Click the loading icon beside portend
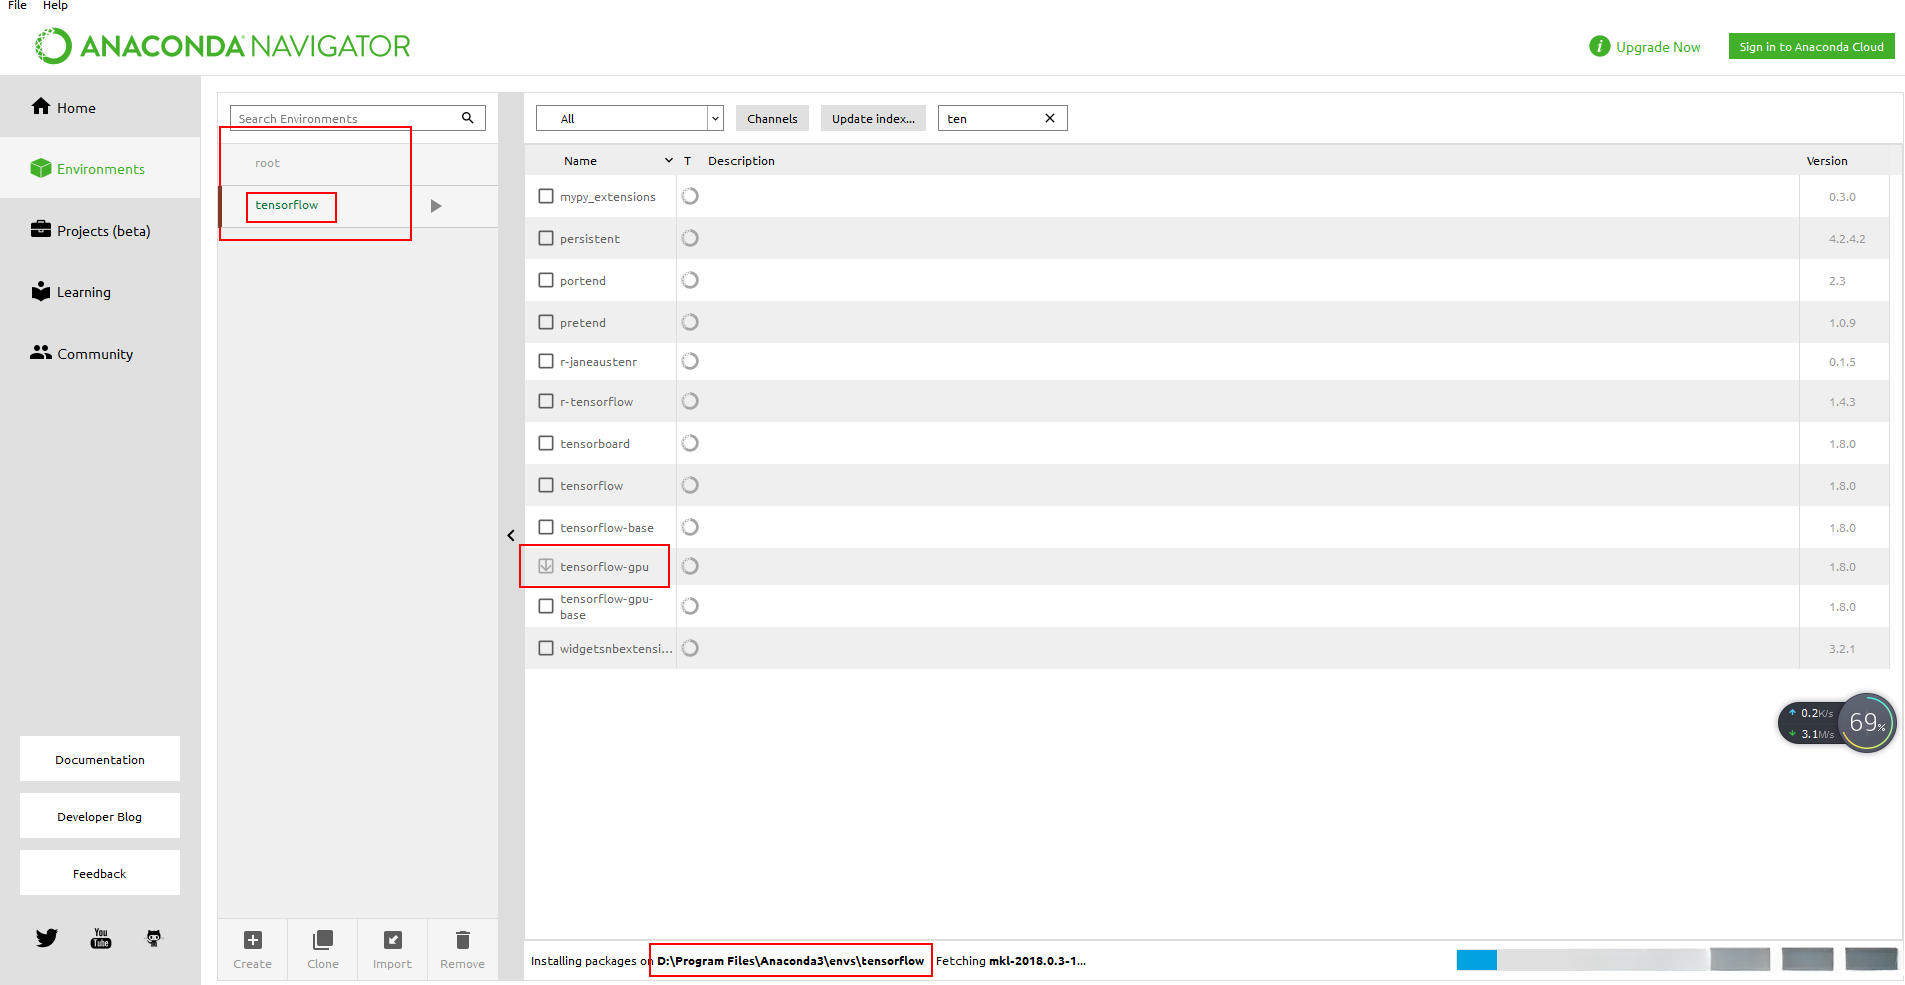The image size is (1905, 985). click(690, 280)
